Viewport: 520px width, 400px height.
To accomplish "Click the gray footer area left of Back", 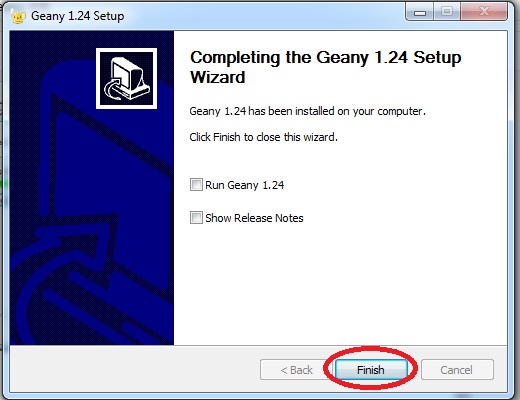I will pyautogui.click(x=133, y=369).
